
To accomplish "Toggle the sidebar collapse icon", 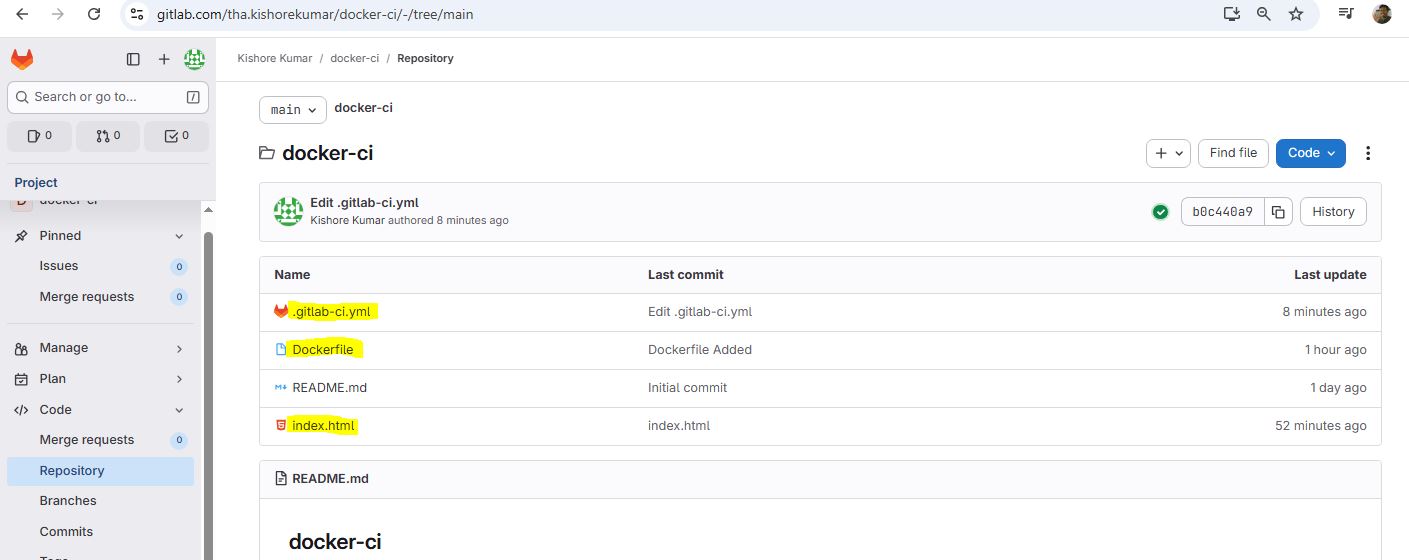I will coord(133,59).
